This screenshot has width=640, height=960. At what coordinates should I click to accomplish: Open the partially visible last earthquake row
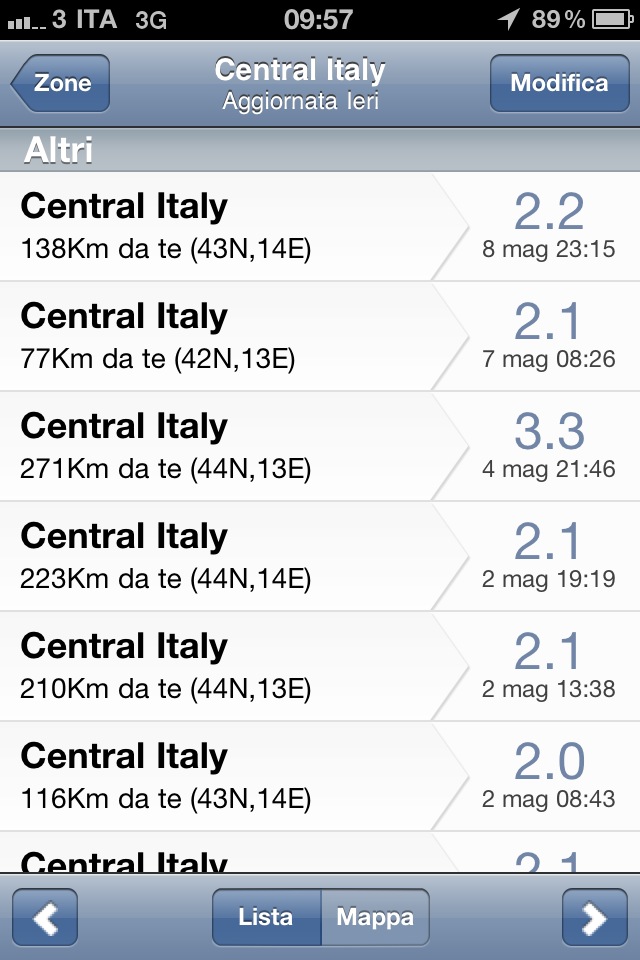coord(320,855)
